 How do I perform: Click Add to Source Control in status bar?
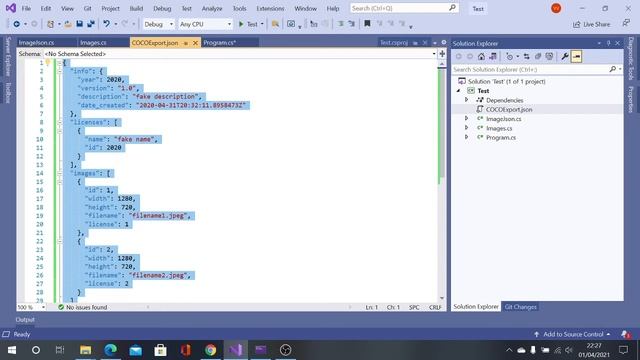(572, 334)
